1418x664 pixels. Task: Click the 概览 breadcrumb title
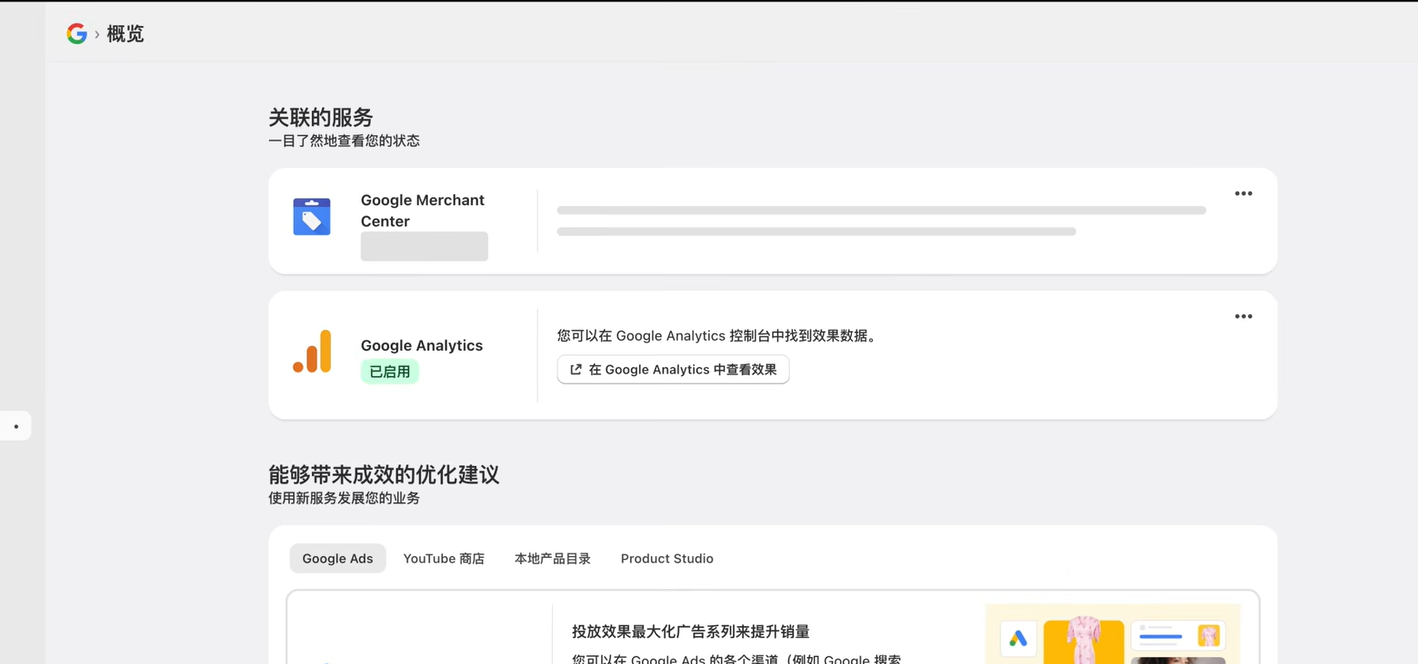[x=125, y=34]
